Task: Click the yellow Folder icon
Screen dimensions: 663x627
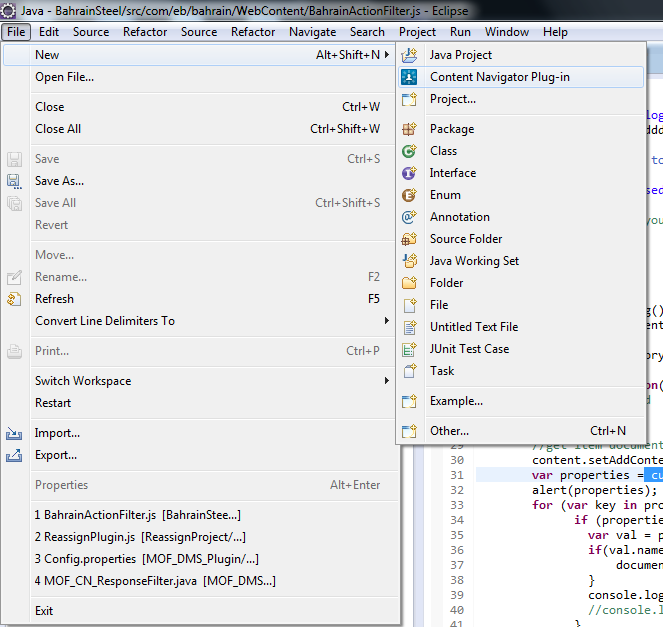Action: point(409,283)
